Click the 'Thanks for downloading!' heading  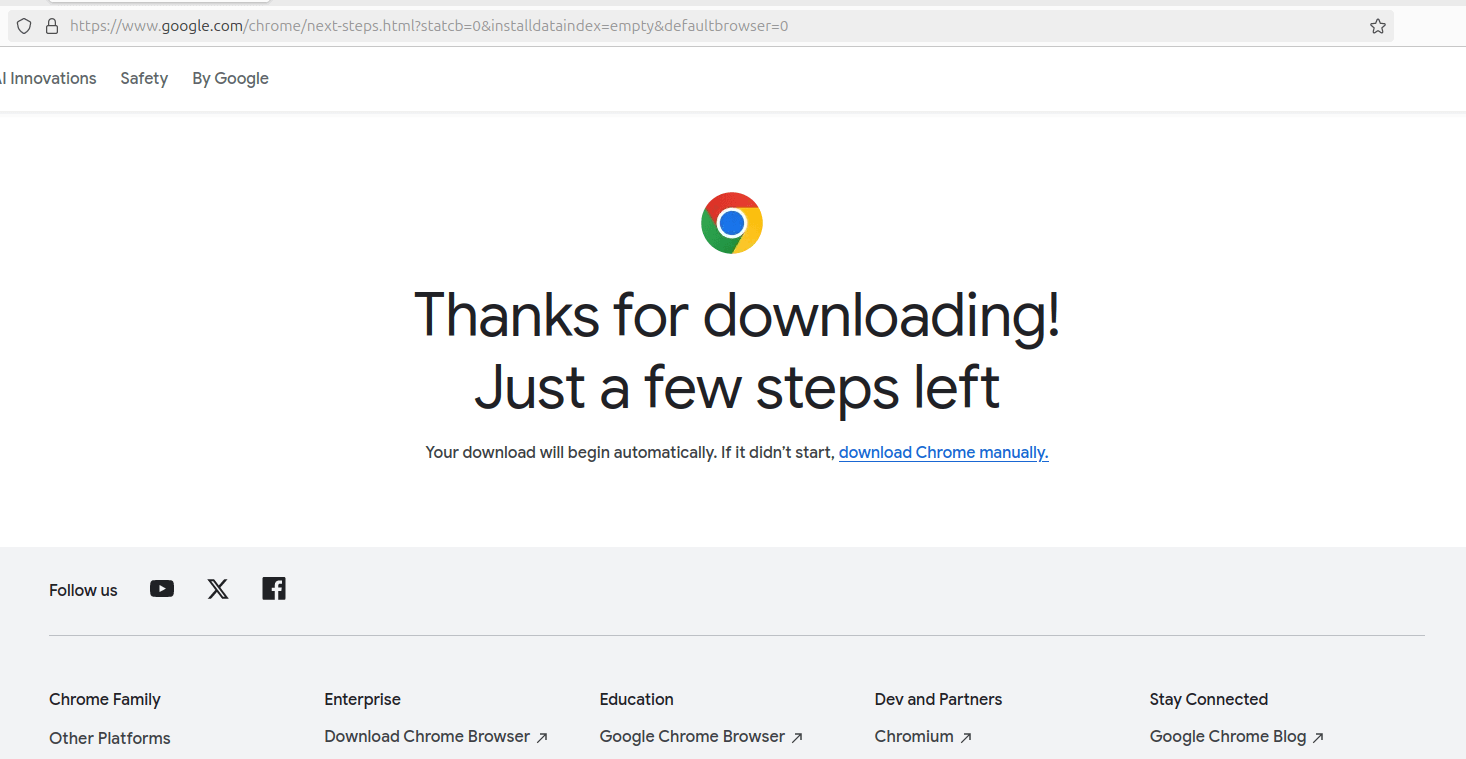coord(737,314)
